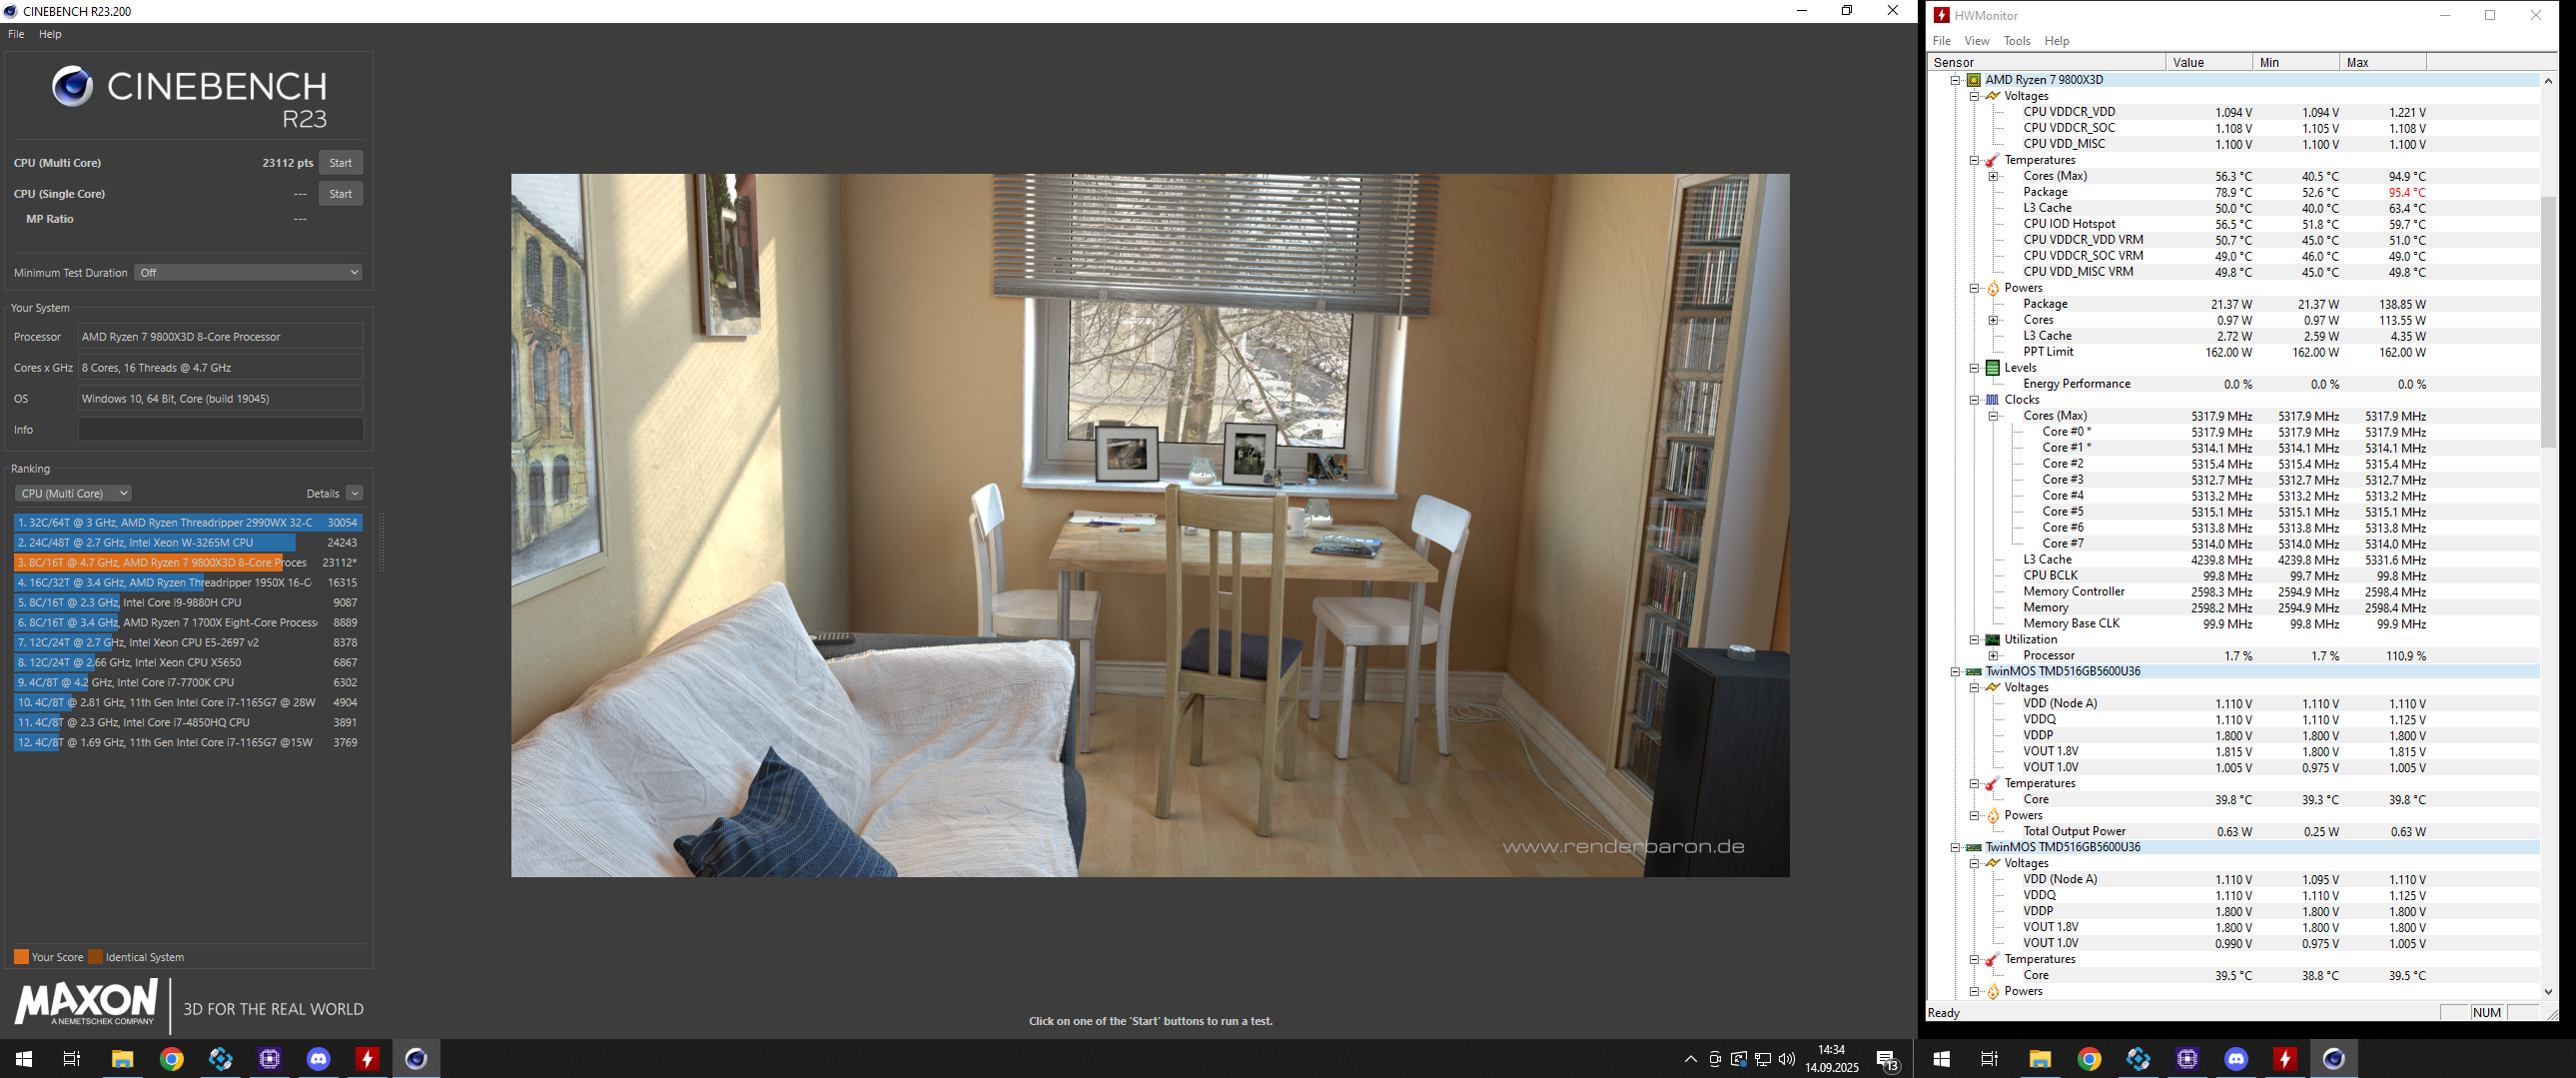Click the Value column header
This screenshot has width=2576, height=1078.
pos(2209,62)
